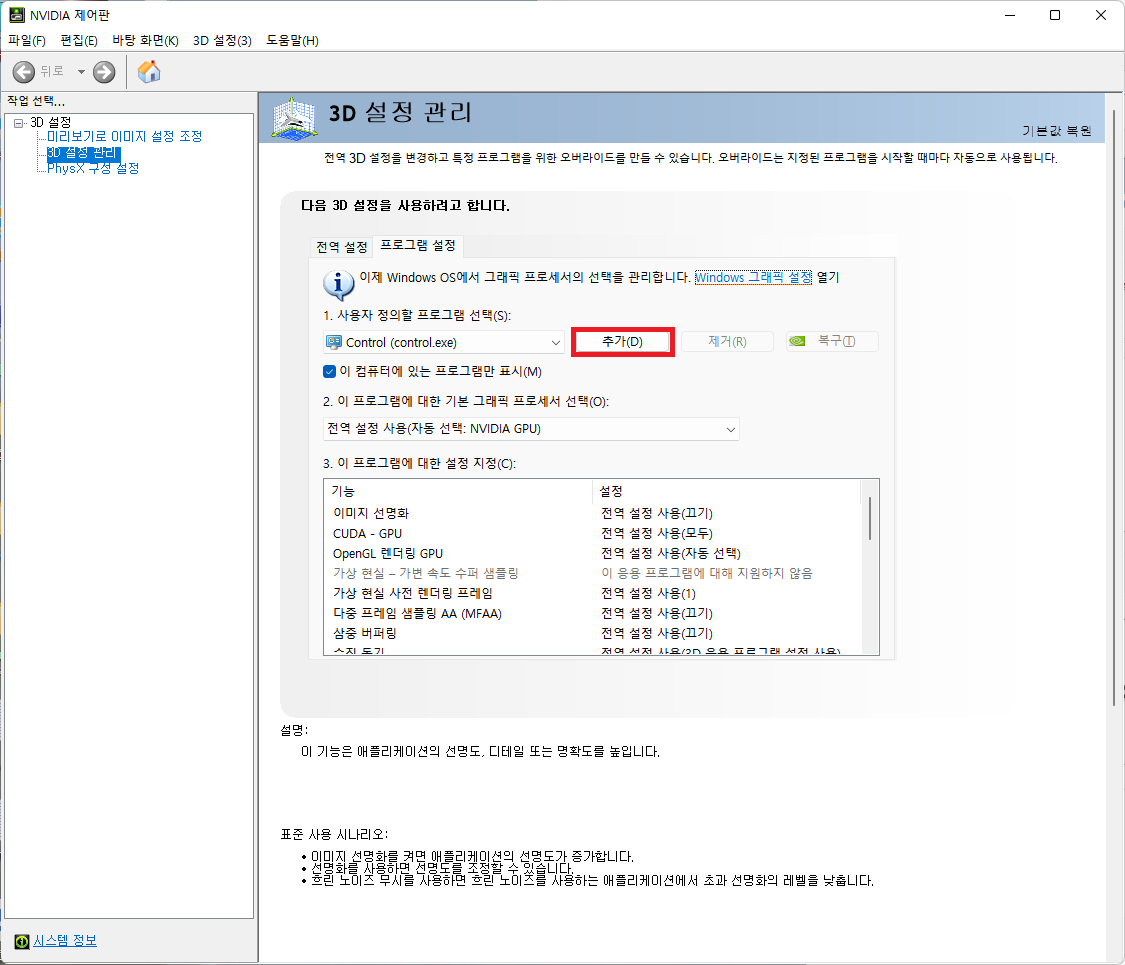Select 가상 현실 사전 렌더링 프레임 row
The width and height of the screenshot is (1125, 965).
(591, 593)
